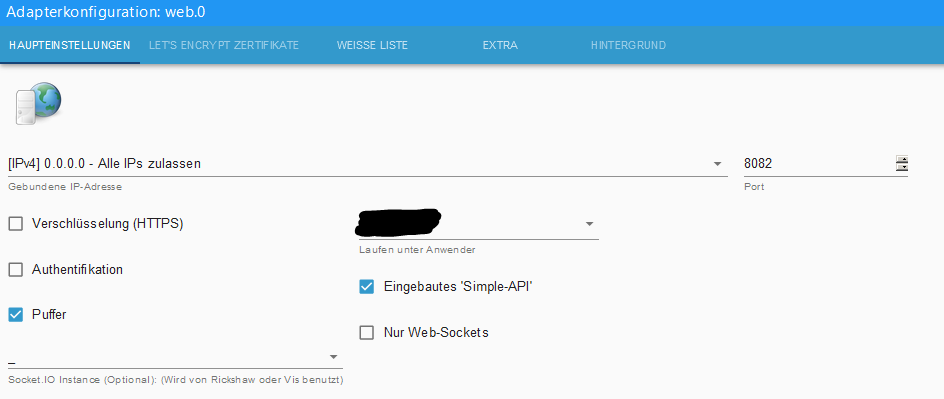Tick the Authentifikation checkbox

click(16, 270)
